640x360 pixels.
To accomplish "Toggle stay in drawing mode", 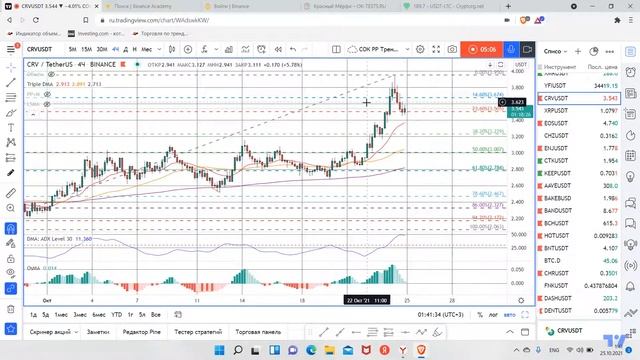I will click(11, 243).
